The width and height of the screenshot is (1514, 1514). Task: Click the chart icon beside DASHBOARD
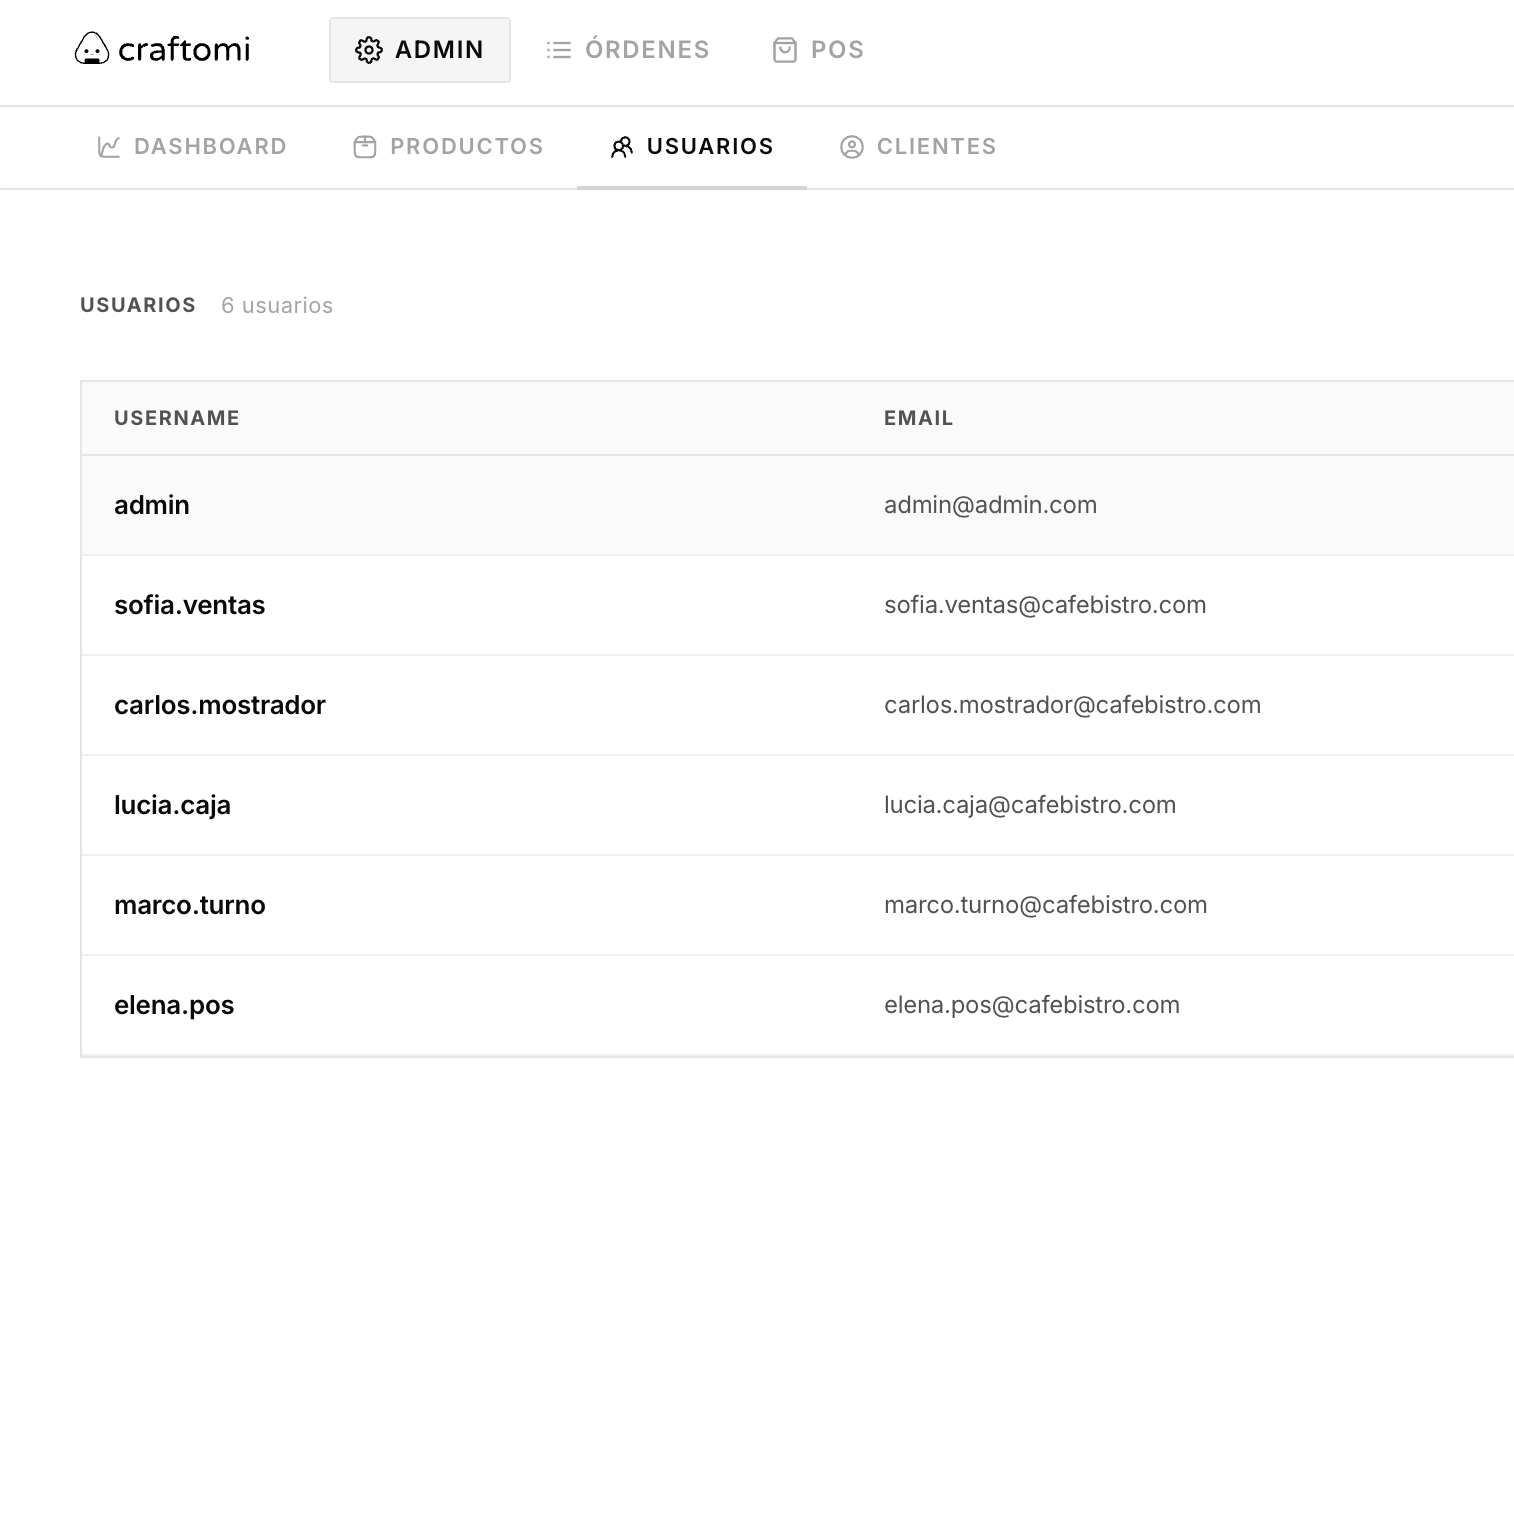(109, 147)
